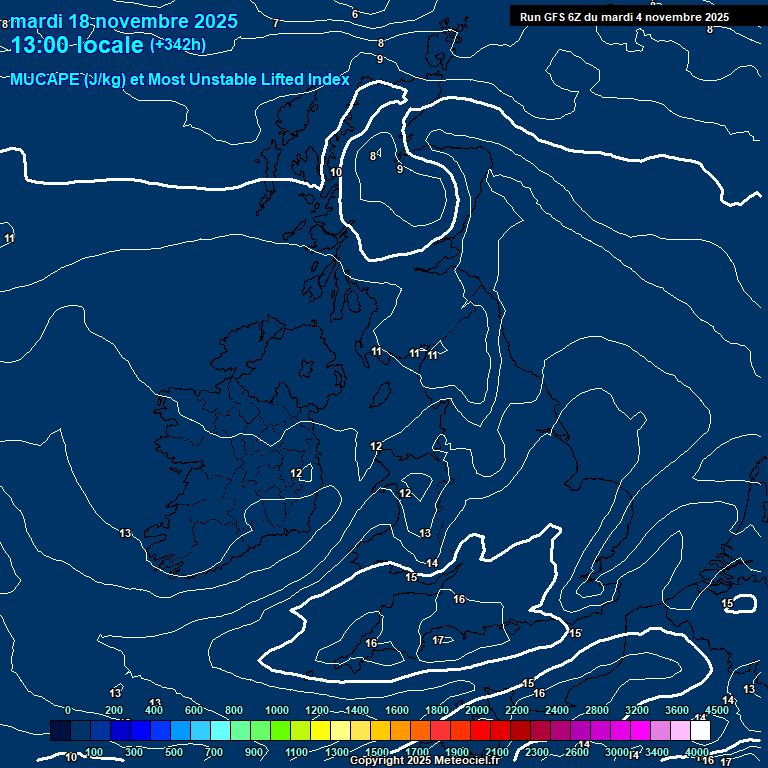Click the legend value "200"

pyautogui.click(x=114, y=710)
